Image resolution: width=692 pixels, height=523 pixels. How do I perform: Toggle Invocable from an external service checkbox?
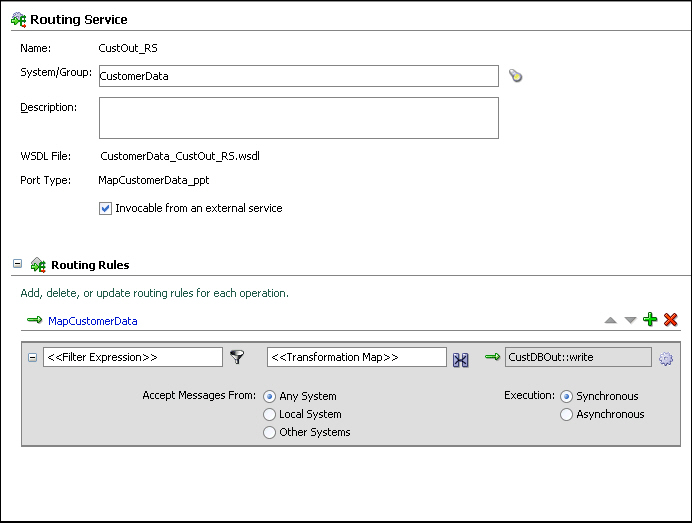coord(105,208)
